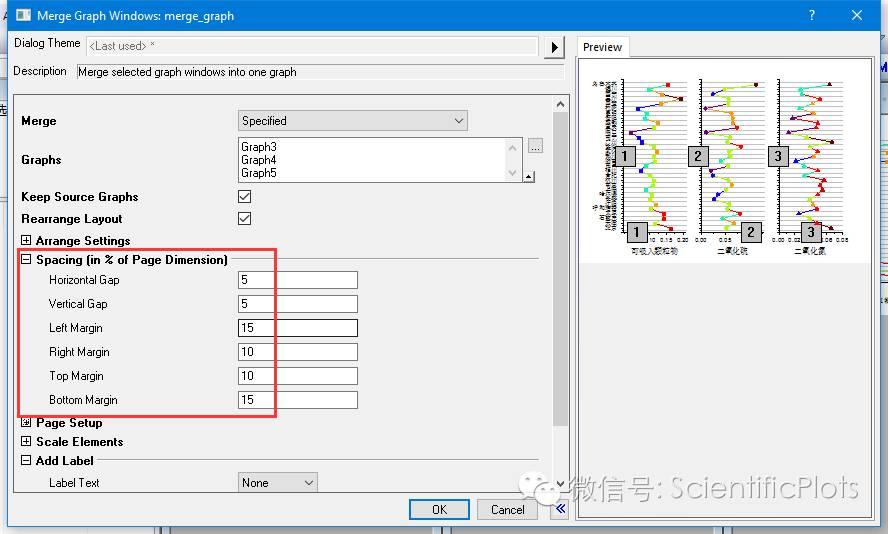Click the small arrow under Graphs browse button

528,177
